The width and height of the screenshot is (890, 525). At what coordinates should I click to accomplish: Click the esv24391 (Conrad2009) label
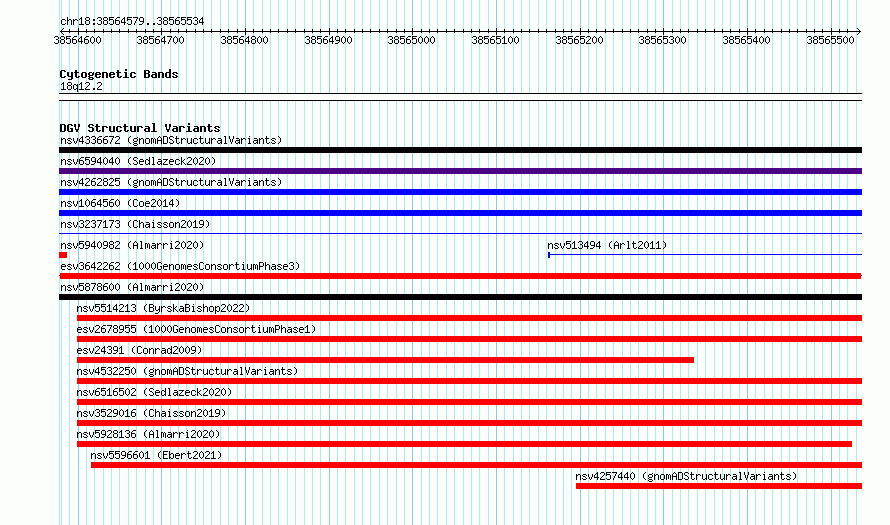[x=140, y=350]
